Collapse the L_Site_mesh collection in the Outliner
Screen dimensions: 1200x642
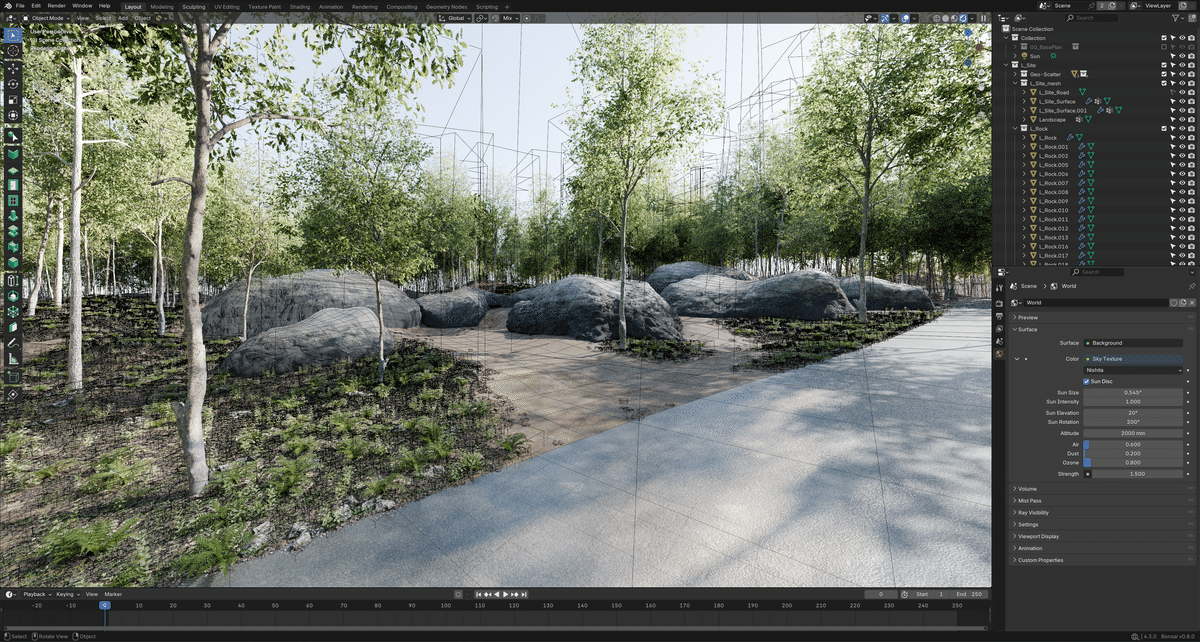(1014, 83)
